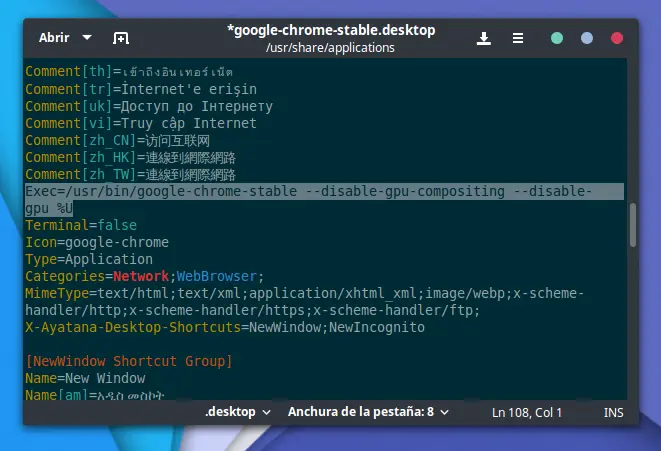661x451 pixels.
Task: Click the Comment[zh_HK] line
Action: (130, 158)
